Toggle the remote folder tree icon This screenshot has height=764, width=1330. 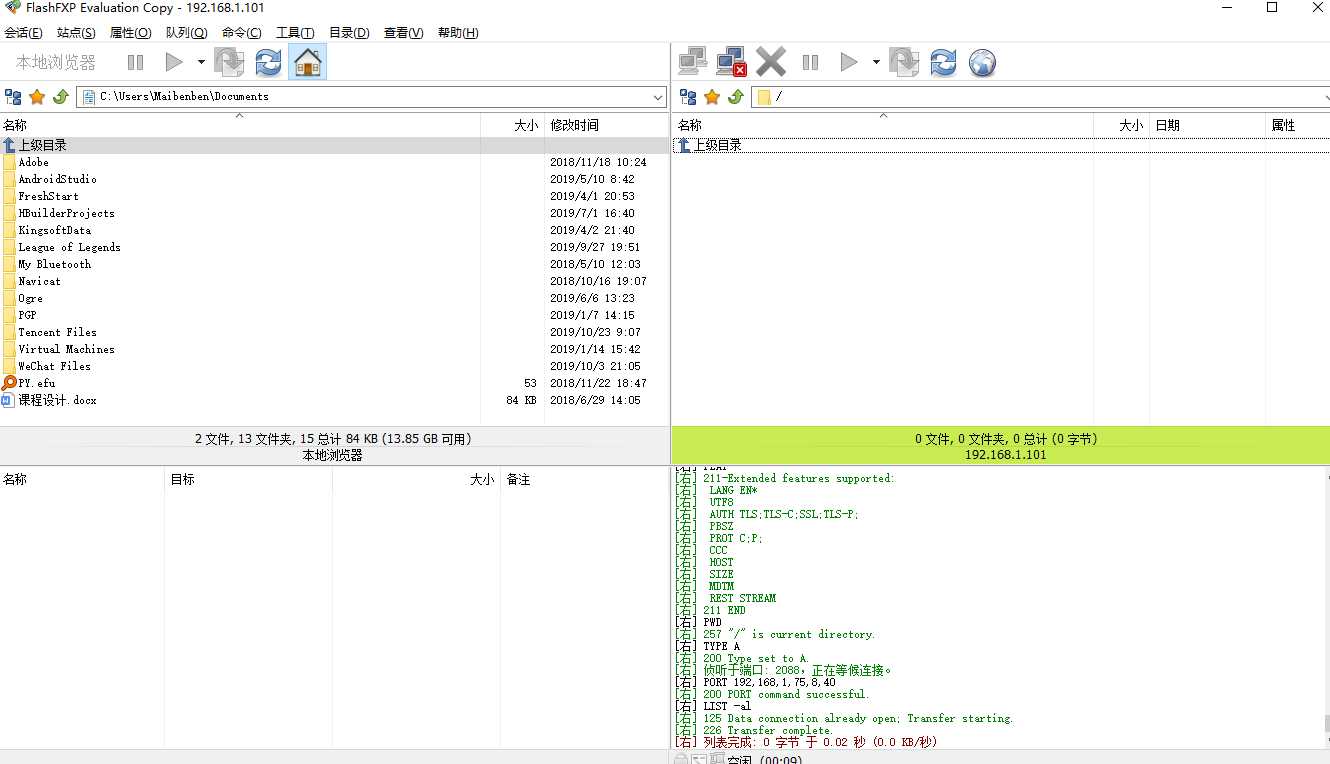point(688,97)
